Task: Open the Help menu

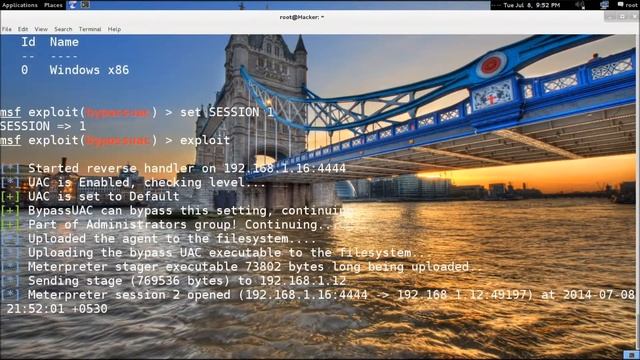Action: pyautogui.click(x=114, y=29)
